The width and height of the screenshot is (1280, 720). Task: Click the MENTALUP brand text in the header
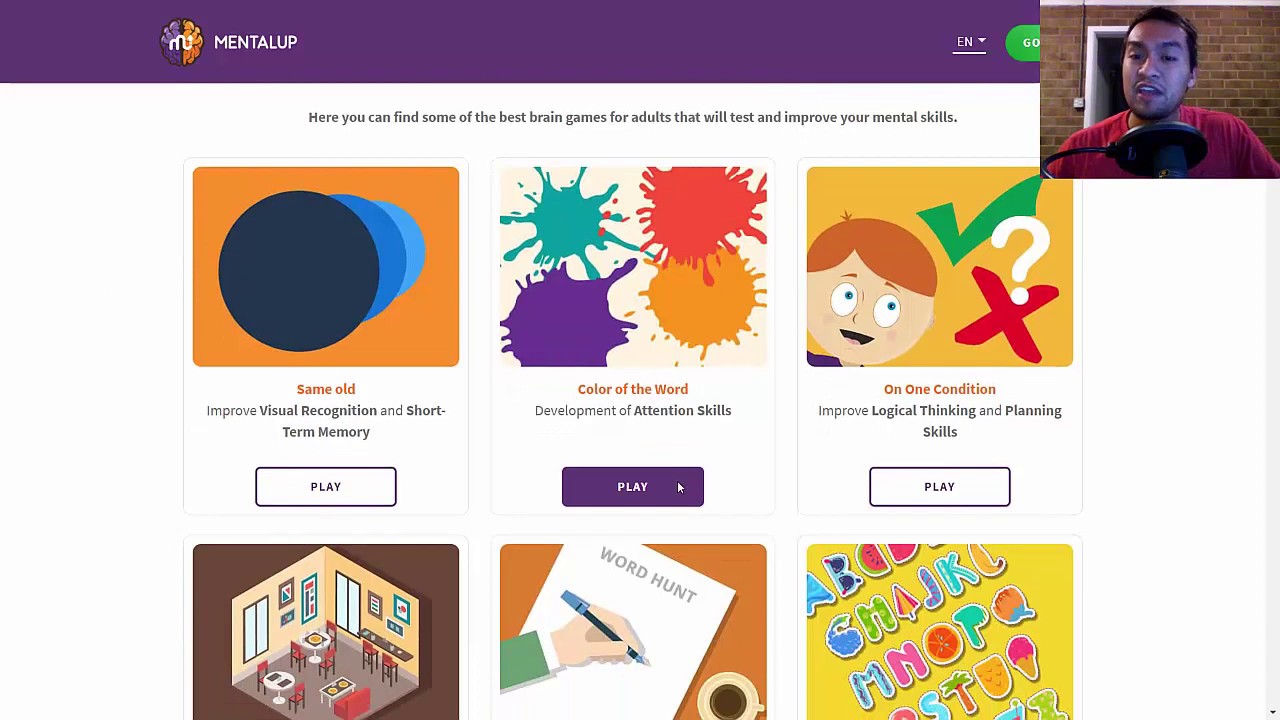pos(255,42)
